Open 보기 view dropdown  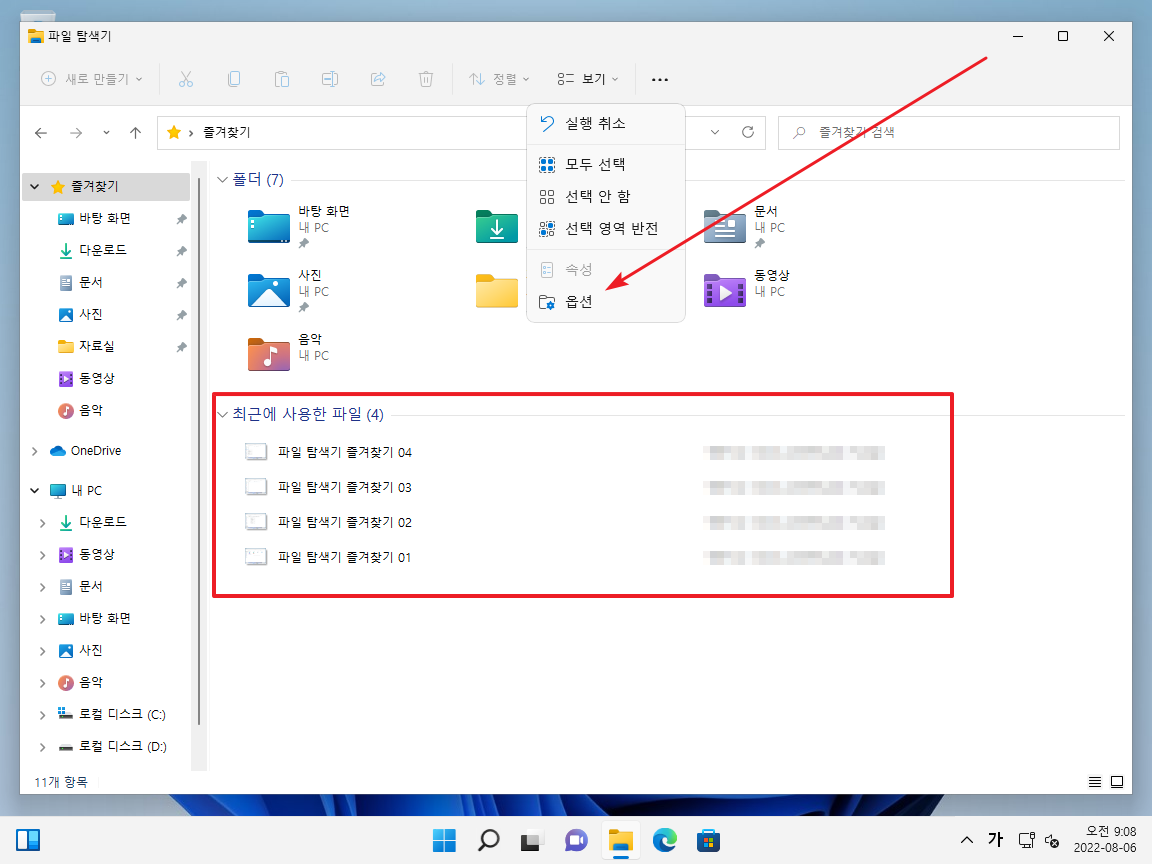tap(588, 79)
